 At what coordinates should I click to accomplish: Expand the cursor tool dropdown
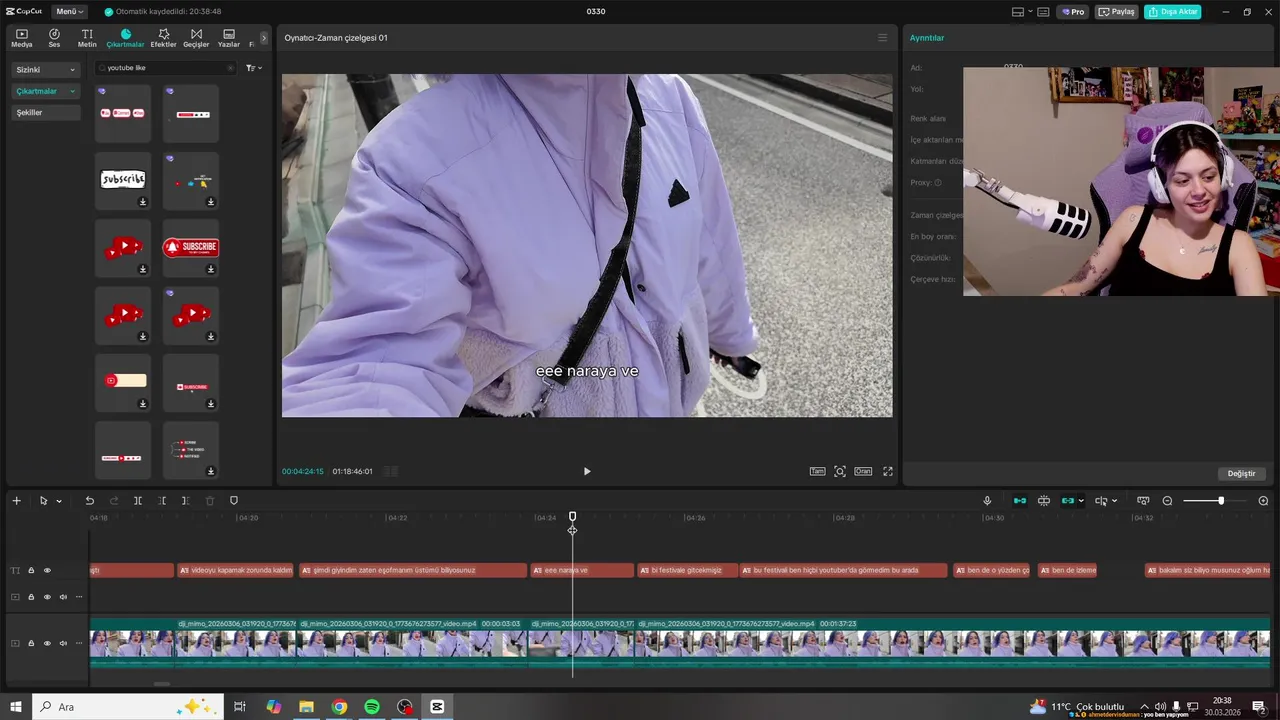click(x=59, y=501)
